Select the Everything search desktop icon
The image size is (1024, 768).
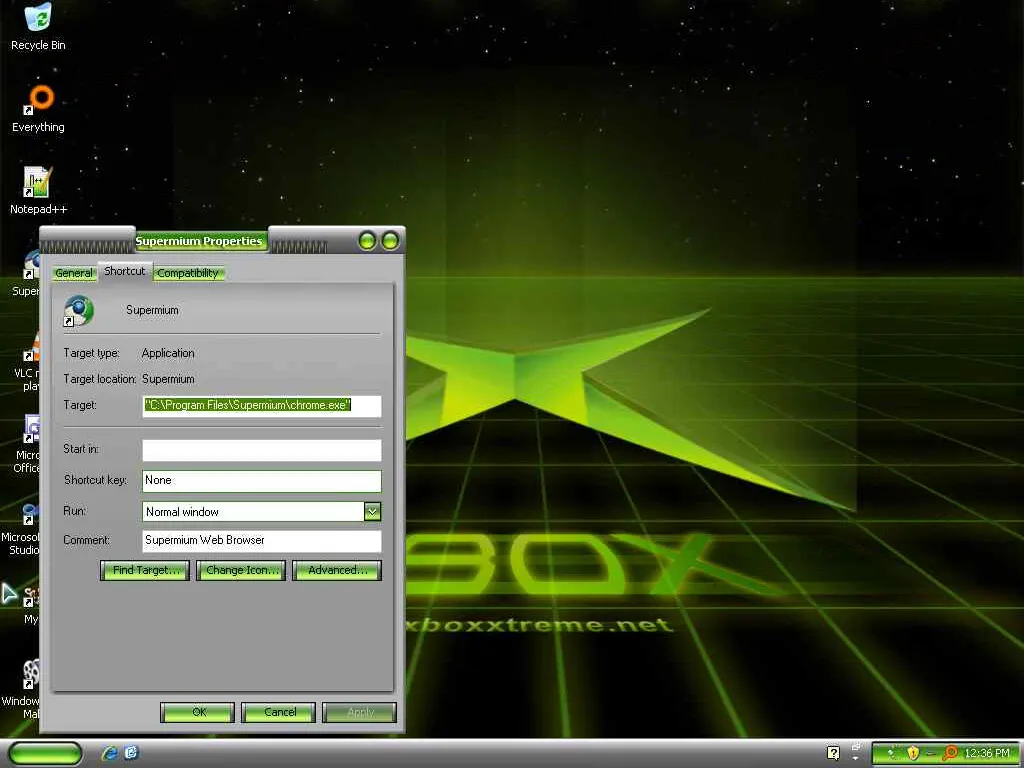tap(38, 108)
